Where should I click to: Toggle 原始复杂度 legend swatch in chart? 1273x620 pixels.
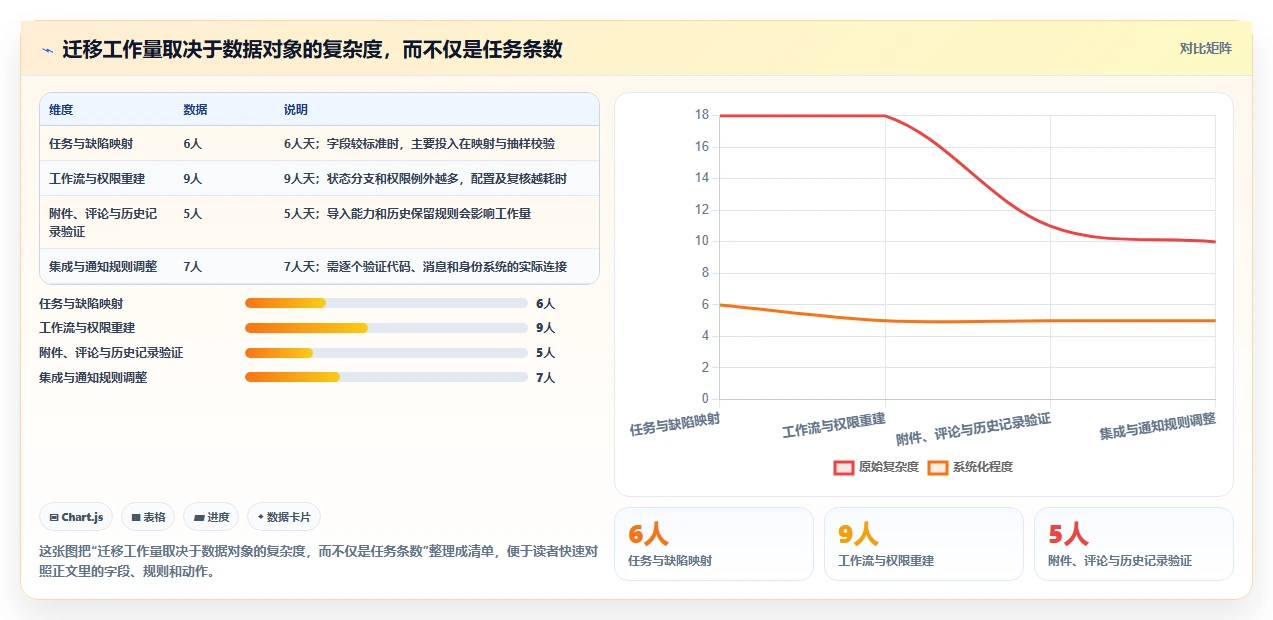843,467
